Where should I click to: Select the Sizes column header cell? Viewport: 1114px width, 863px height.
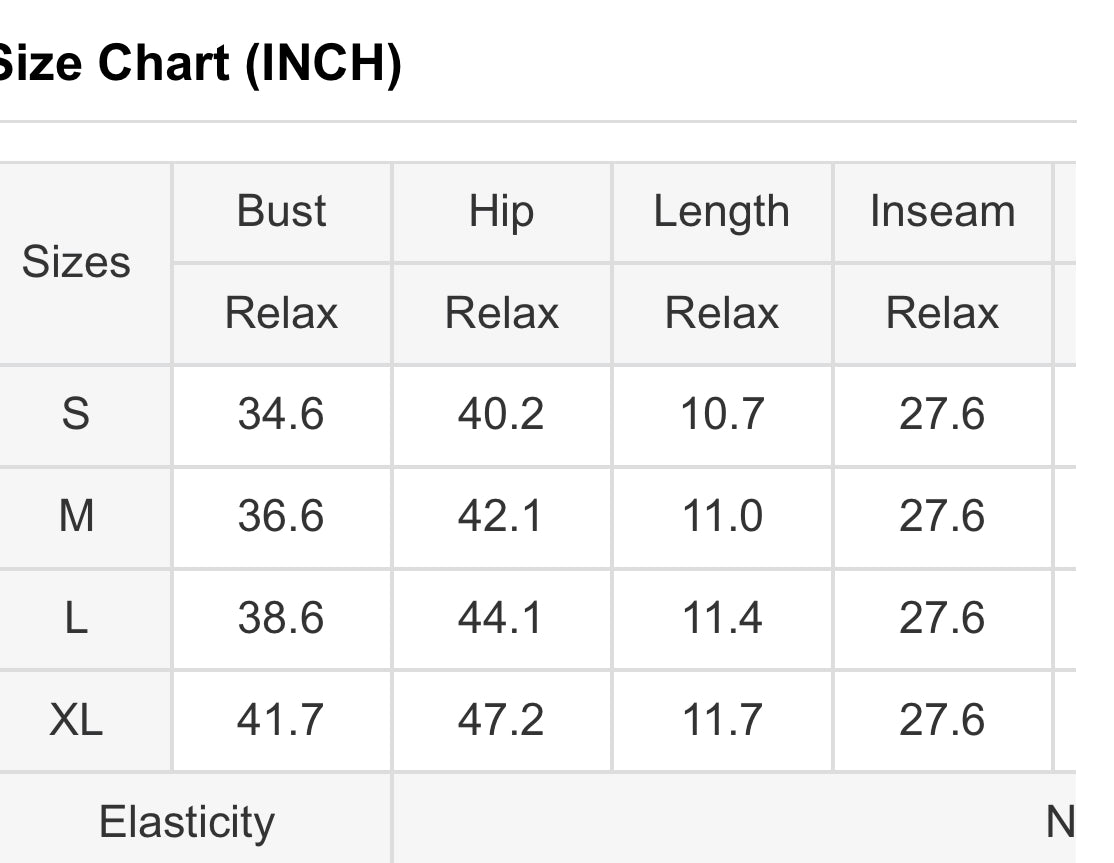(x=76, y=263)
